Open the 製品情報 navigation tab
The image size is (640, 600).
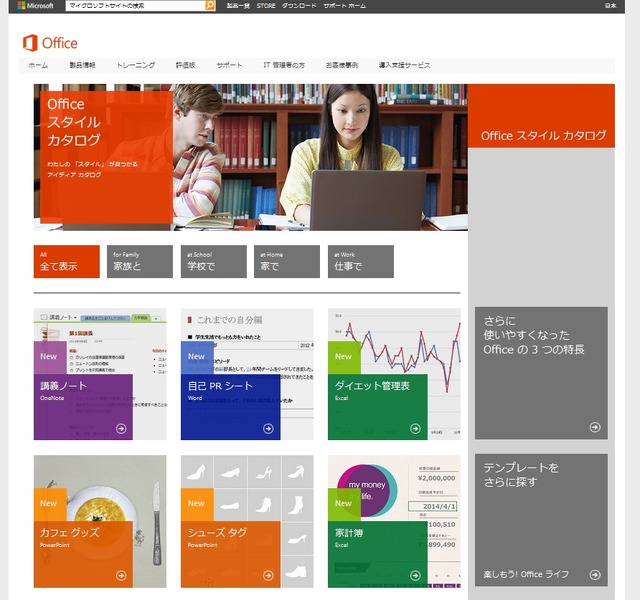pyautogui.click(x=82, y=65)
